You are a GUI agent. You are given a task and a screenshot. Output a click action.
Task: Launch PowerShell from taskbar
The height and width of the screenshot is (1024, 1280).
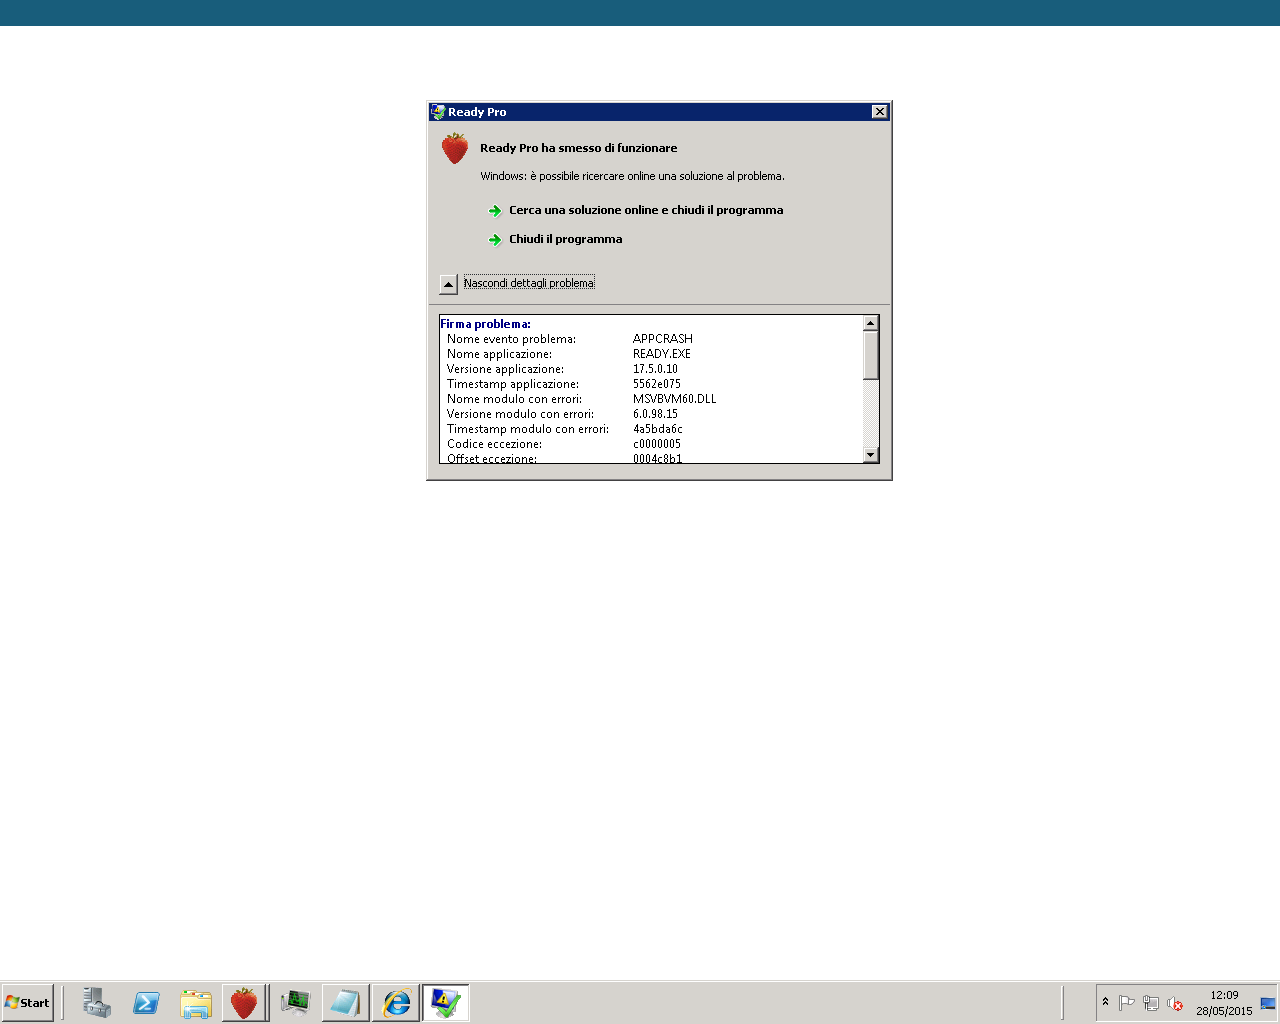tap(146, 1003)
